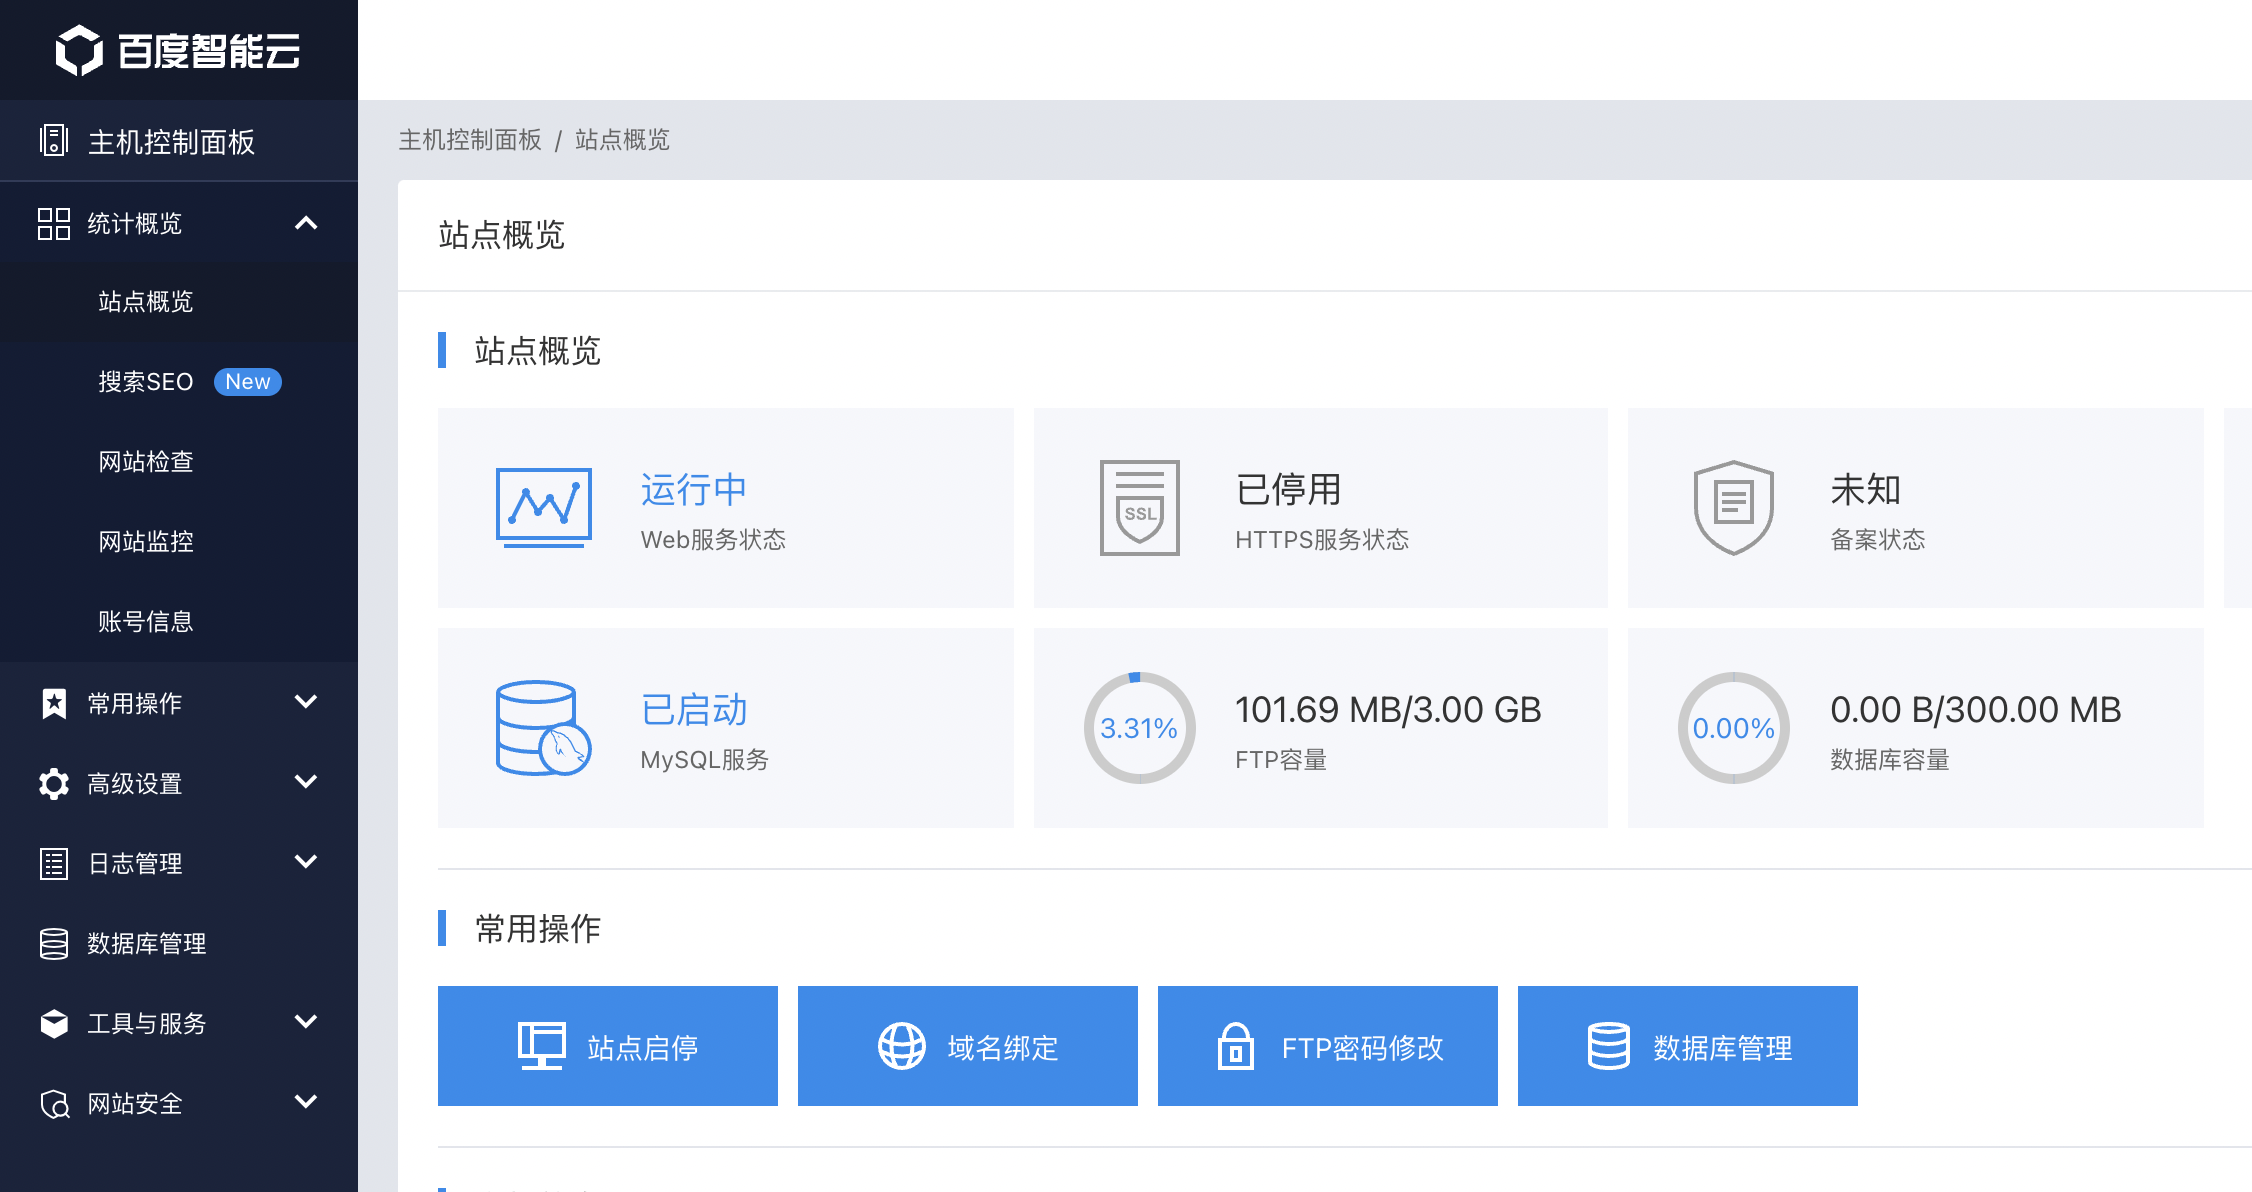The width and height of the screenshot is (2252, 1192).
Task: Click the lock icon on FTP密码修改 button
Action: 1236,1046
